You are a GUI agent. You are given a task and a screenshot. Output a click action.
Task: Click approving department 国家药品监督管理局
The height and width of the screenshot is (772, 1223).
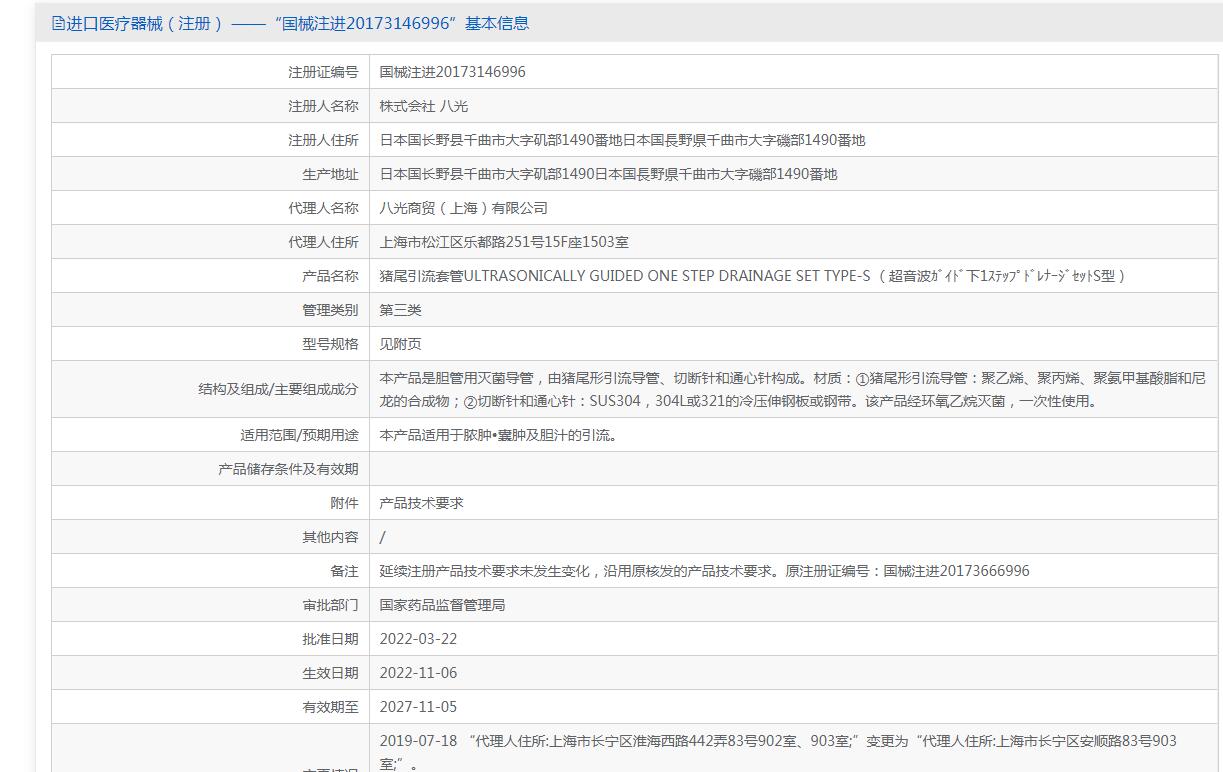click(442, 605)
